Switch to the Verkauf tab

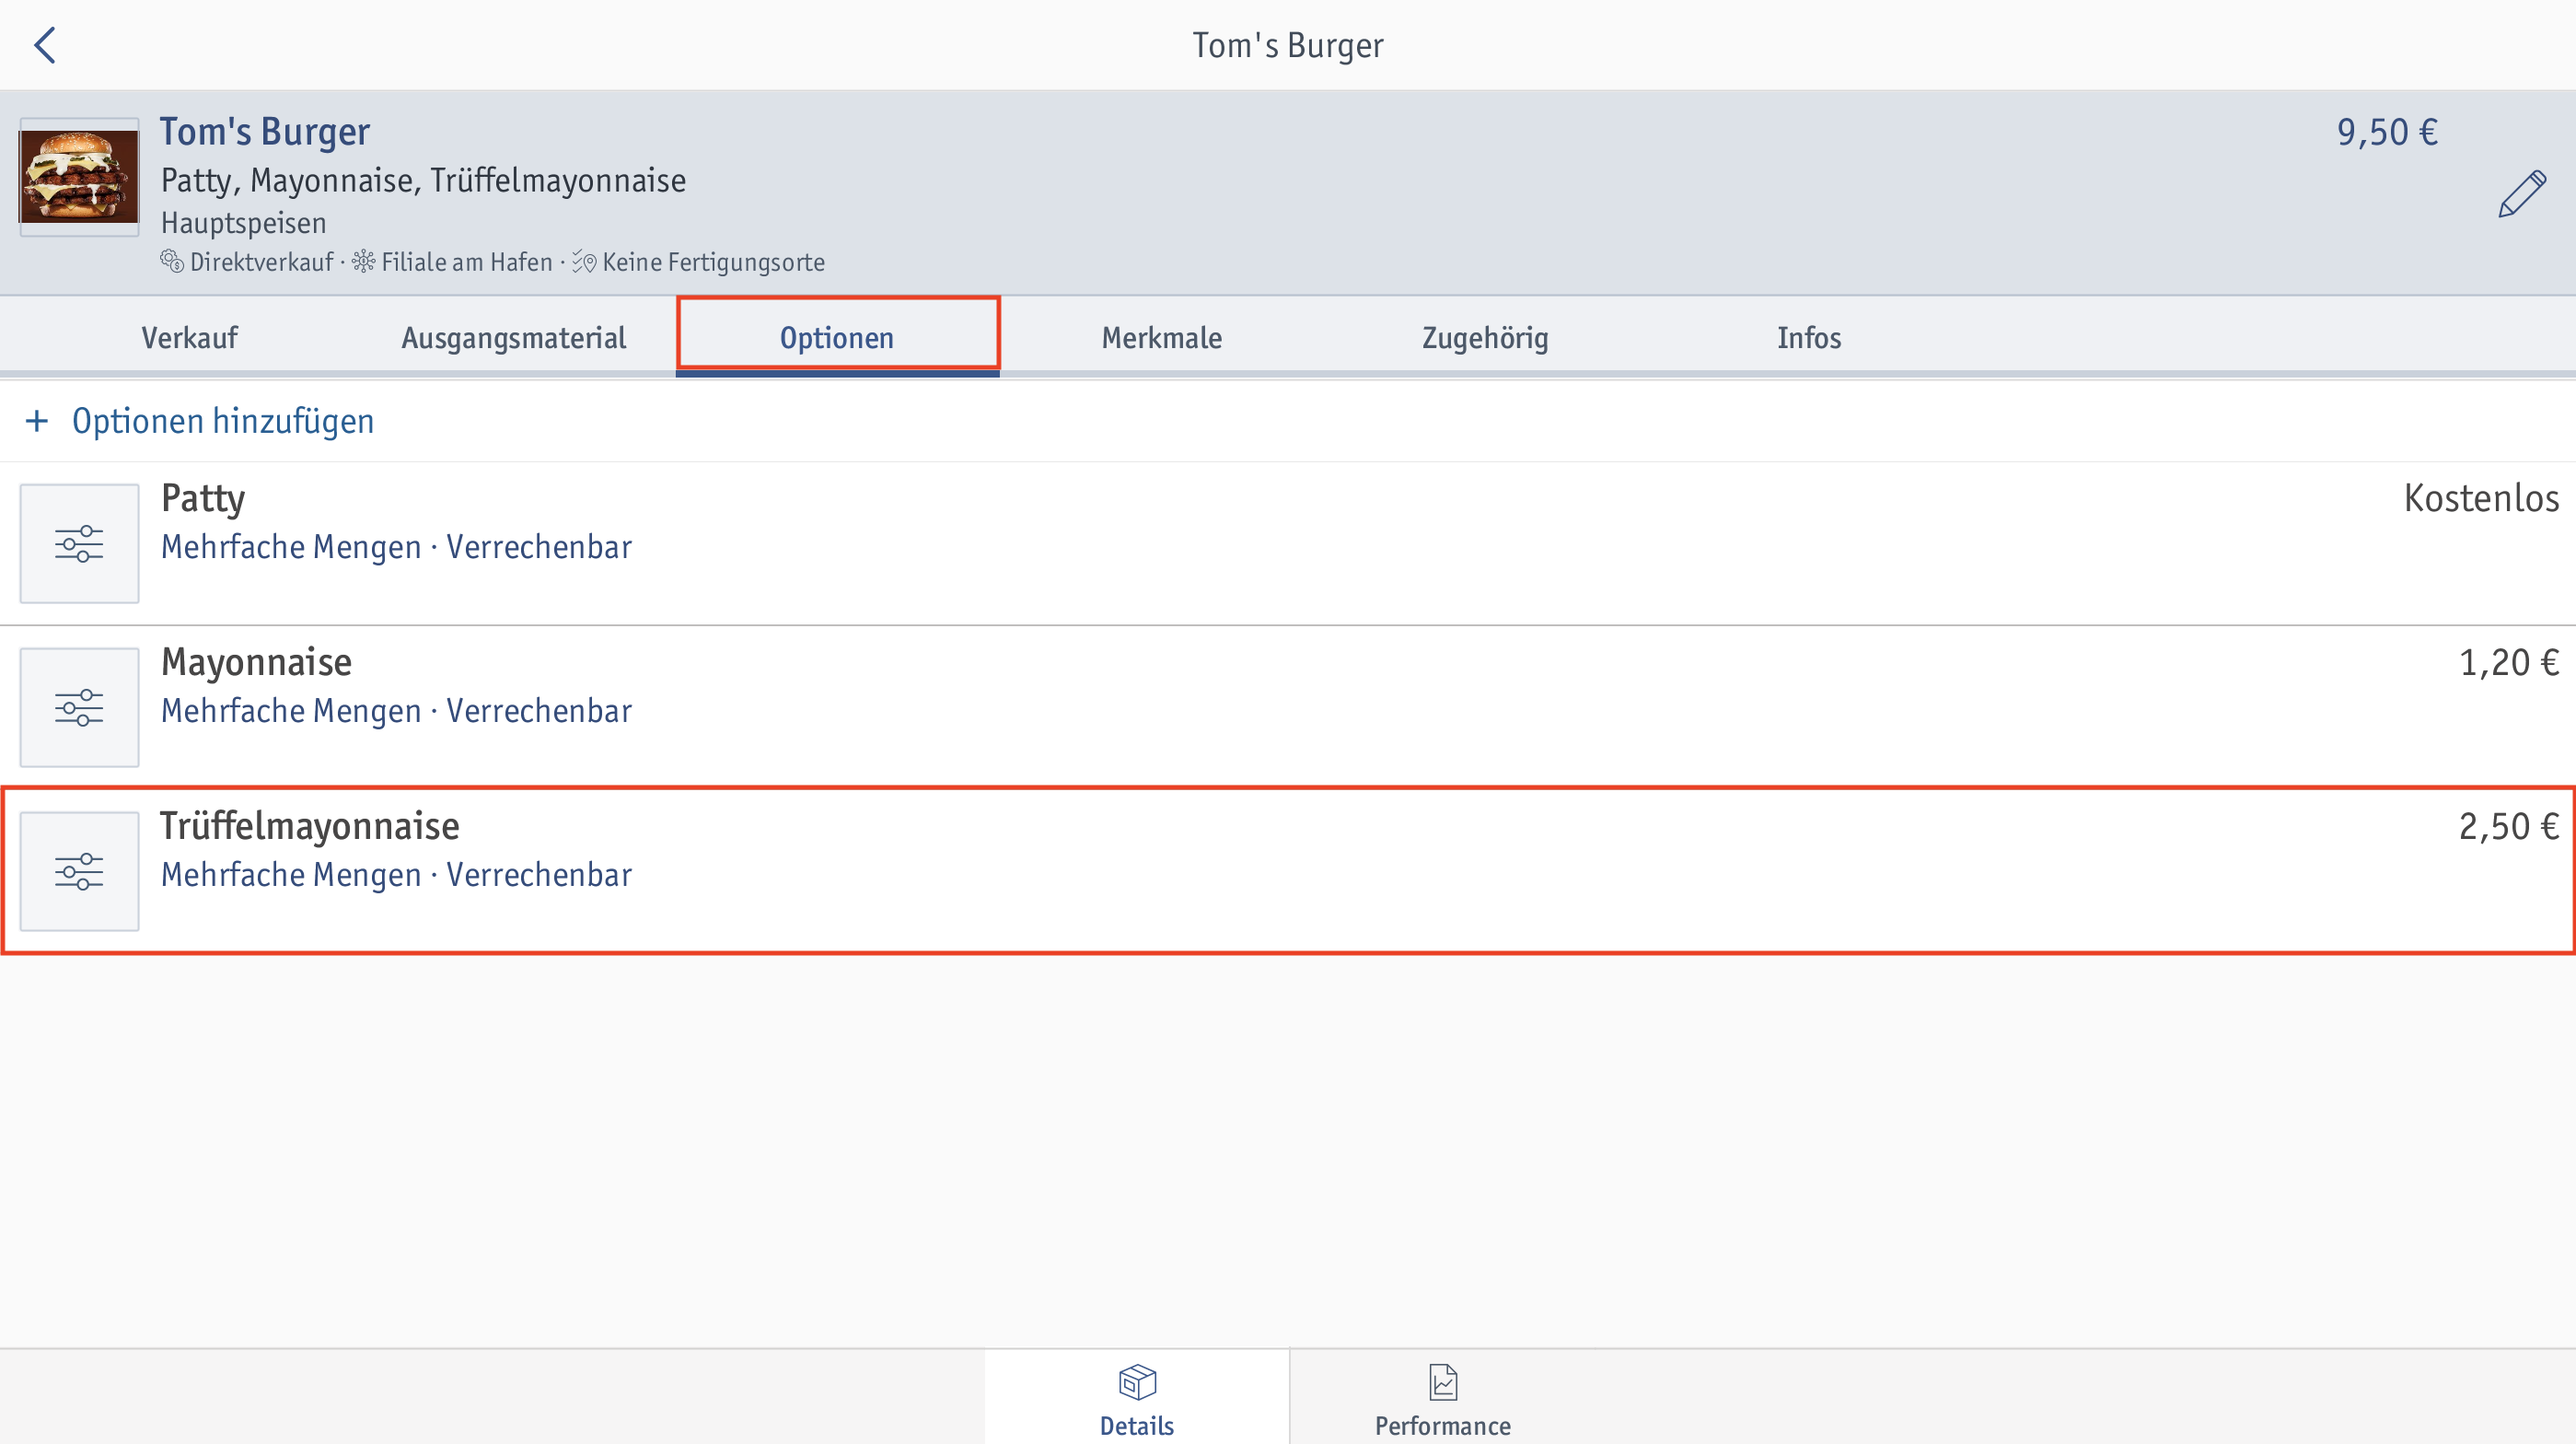[190, 338]
